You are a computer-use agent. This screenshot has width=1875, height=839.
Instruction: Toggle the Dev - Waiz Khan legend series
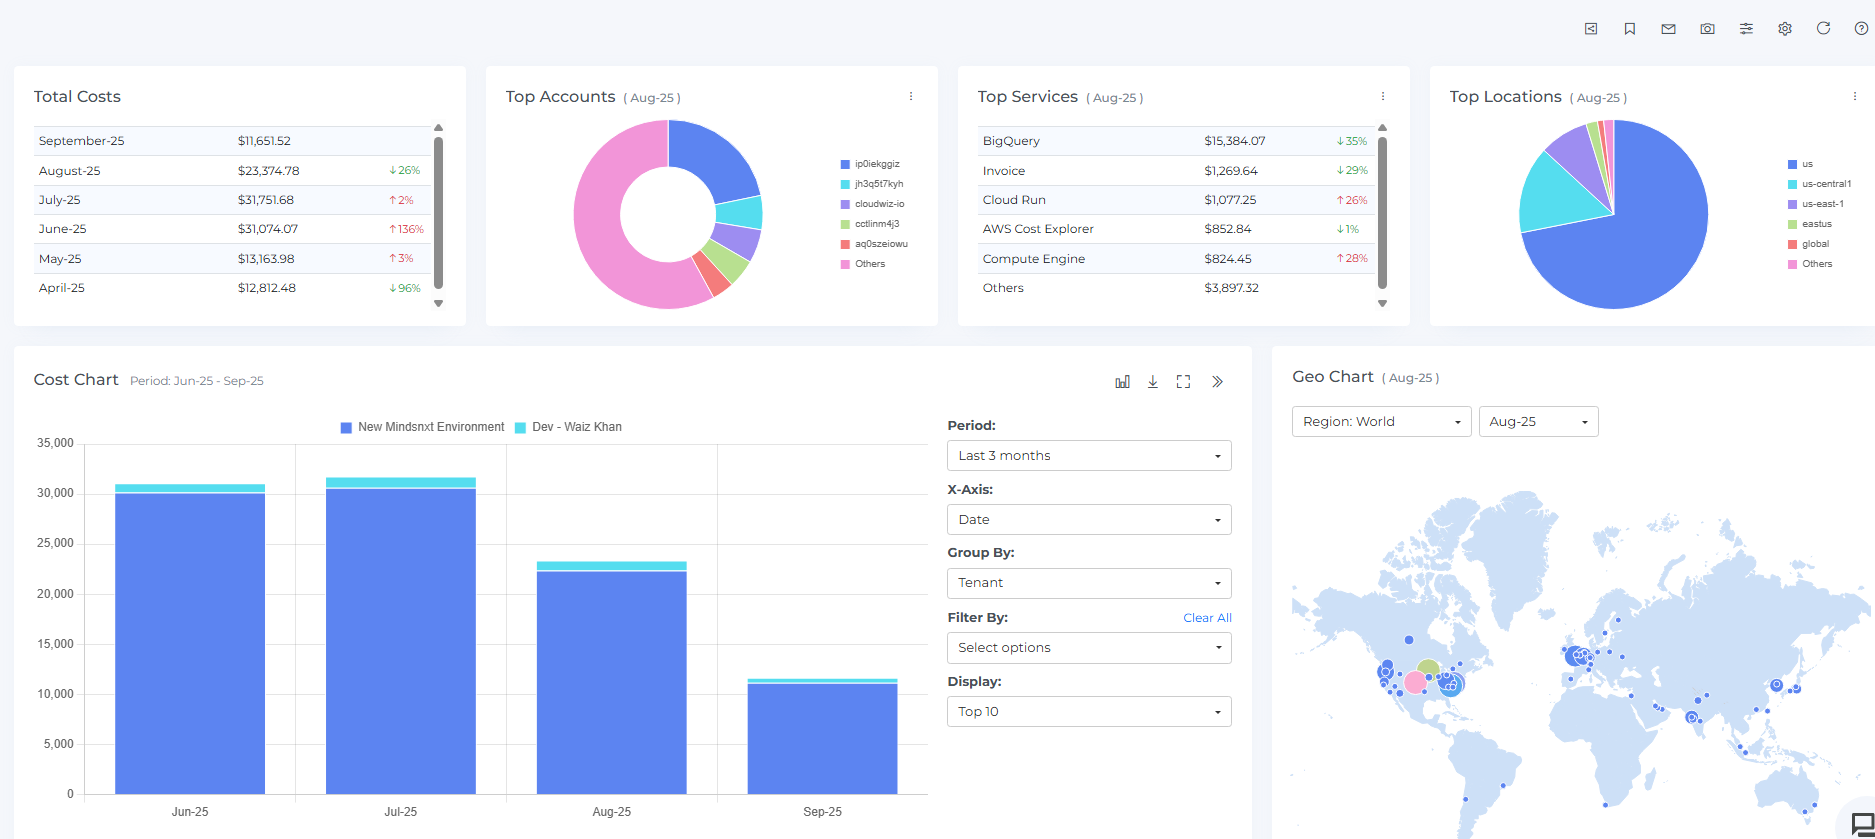(x=568, y=427)
